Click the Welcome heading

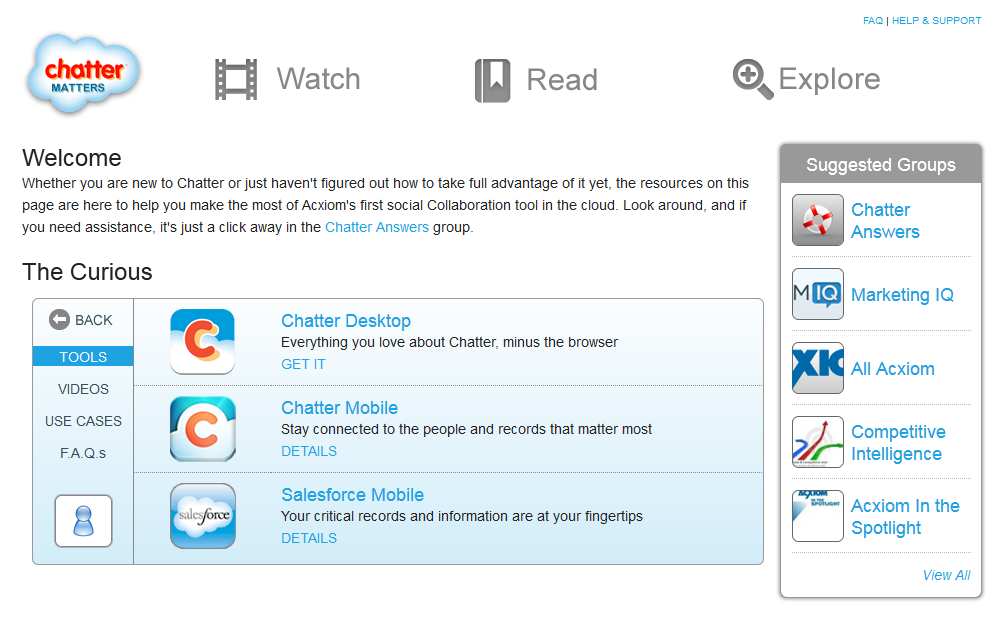click(72, 158)
